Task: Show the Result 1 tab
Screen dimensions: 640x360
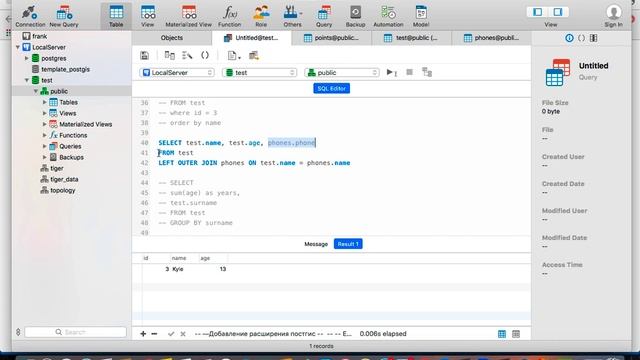Action: (348, 244)
